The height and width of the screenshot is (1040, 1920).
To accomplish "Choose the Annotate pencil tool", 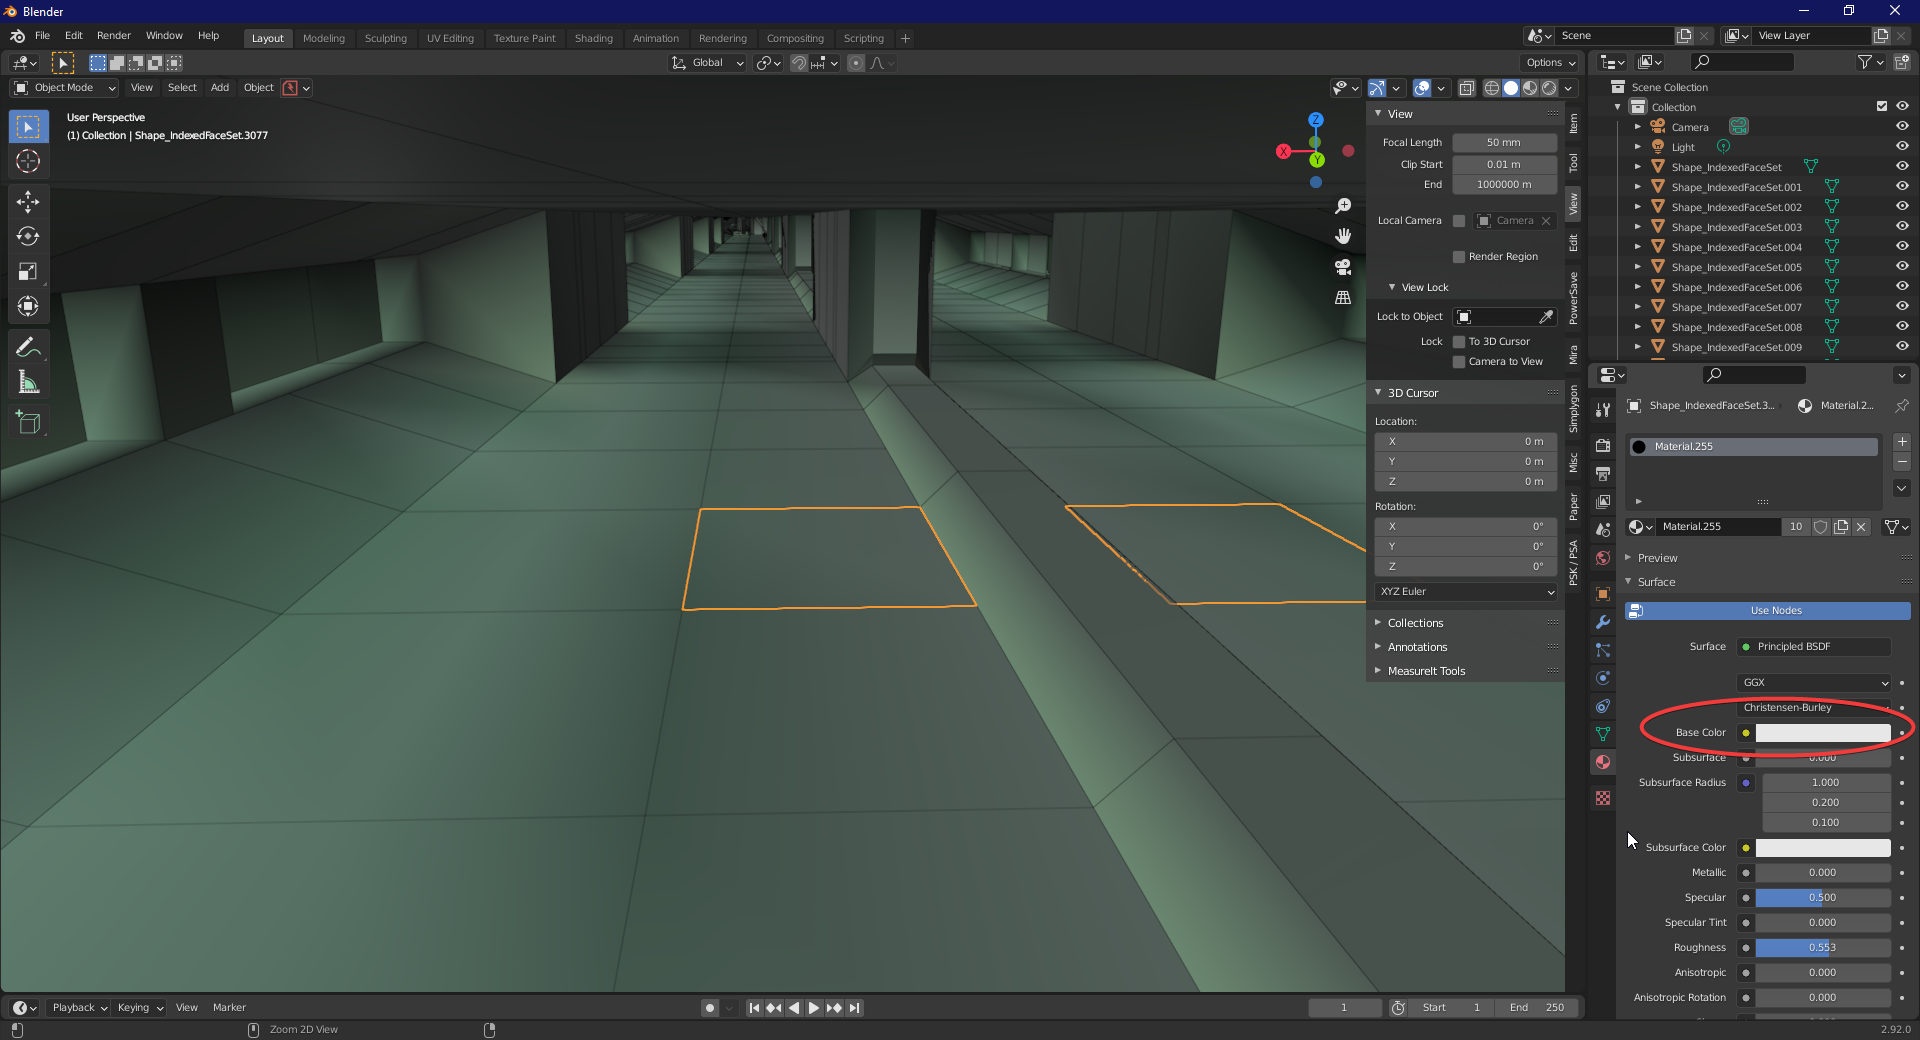I will pyautogui.click(x=28, y=347).
